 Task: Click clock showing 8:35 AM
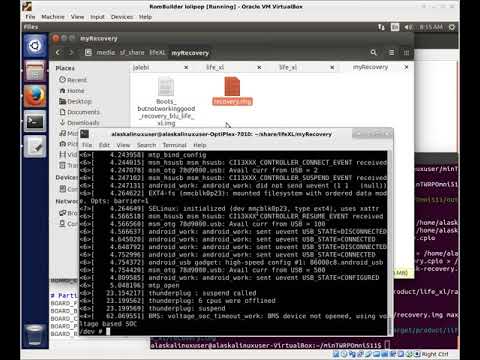tap(431, 27)
